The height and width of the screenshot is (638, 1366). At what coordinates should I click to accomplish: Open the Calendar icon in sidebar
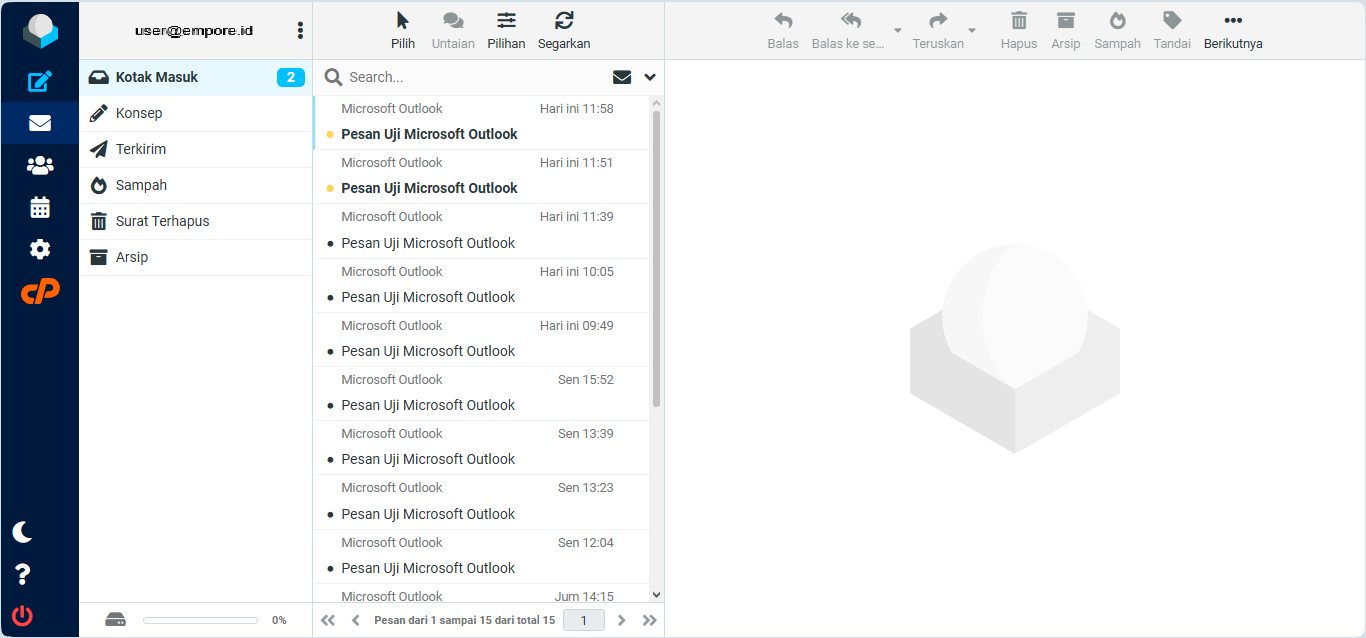coord(40,207)
